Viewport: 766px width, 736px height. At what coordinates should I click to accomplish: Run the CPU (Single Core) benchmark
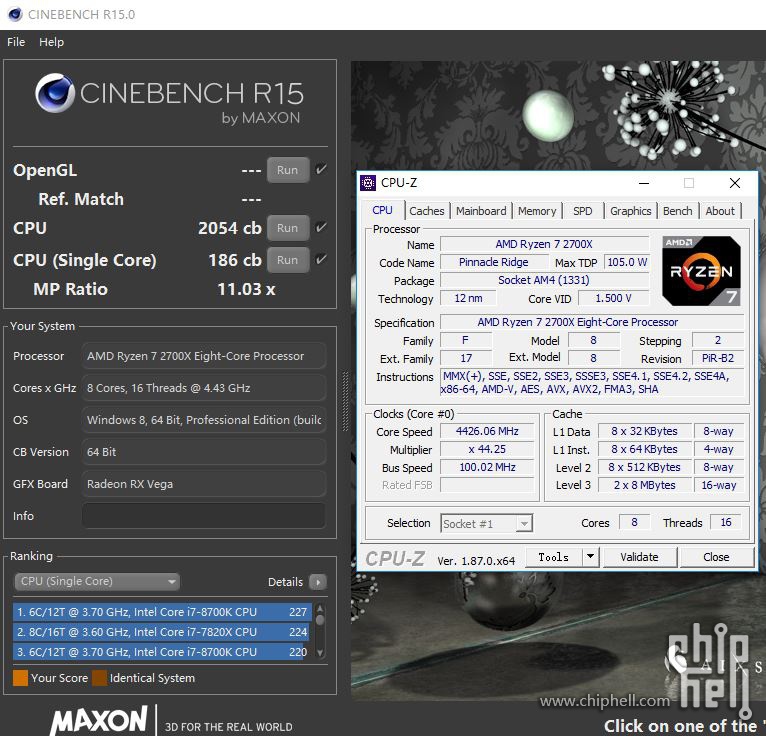pos(288,260)
